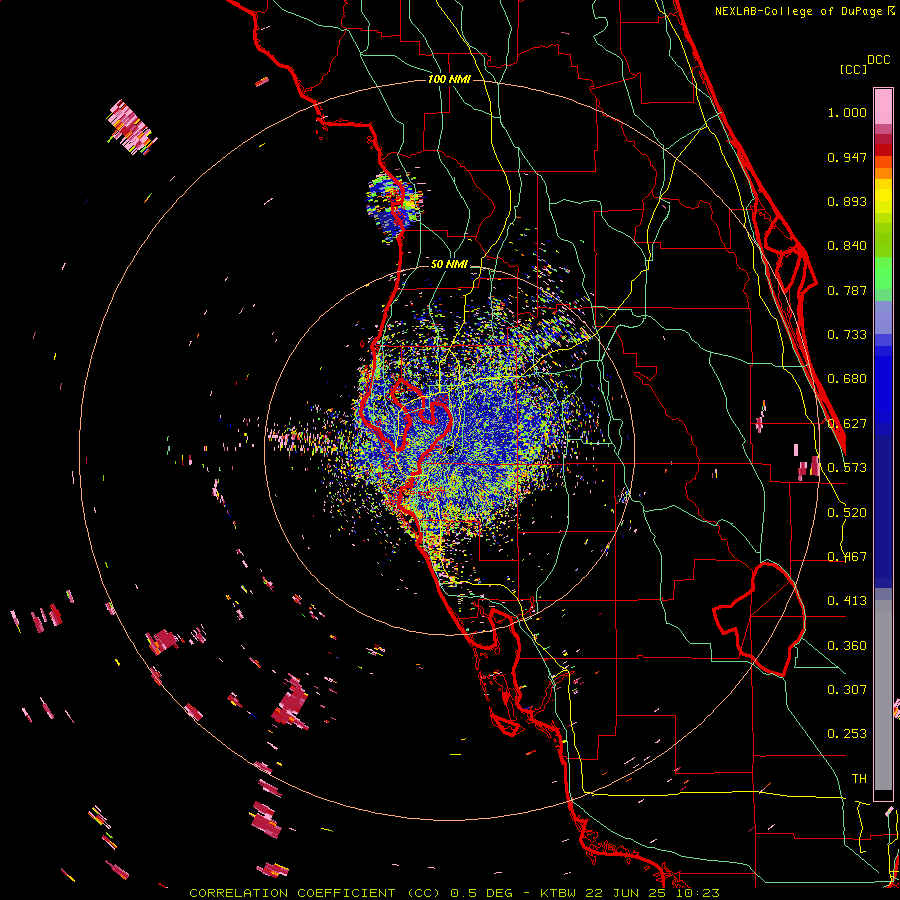The width and height of the screenshot is (900, 900).
Task: Click the 0.307 scale value
Action: pos(847,690)
